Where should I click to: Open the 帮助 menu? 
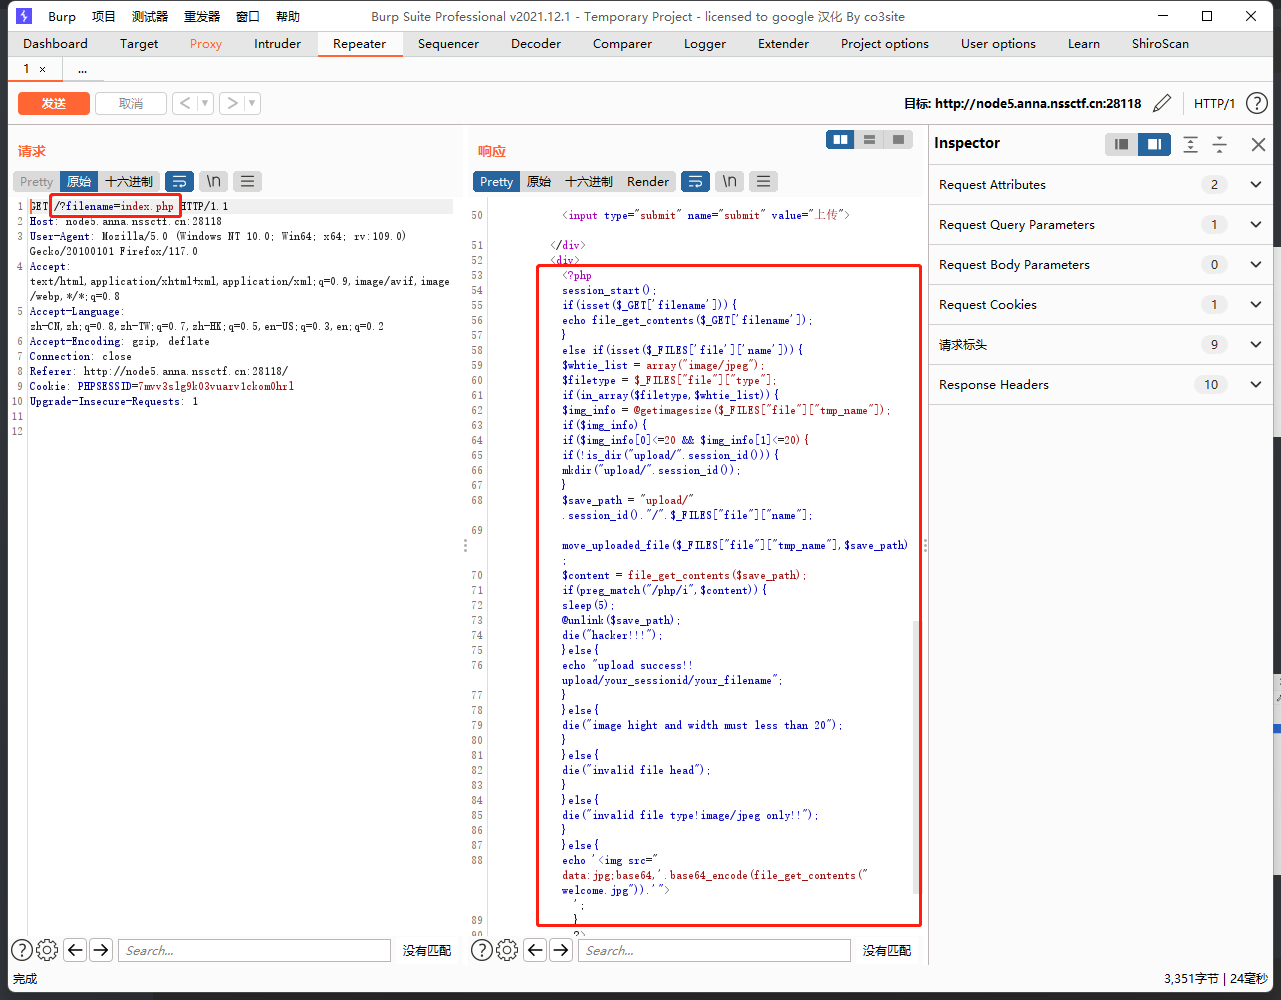tap(288, 16)
